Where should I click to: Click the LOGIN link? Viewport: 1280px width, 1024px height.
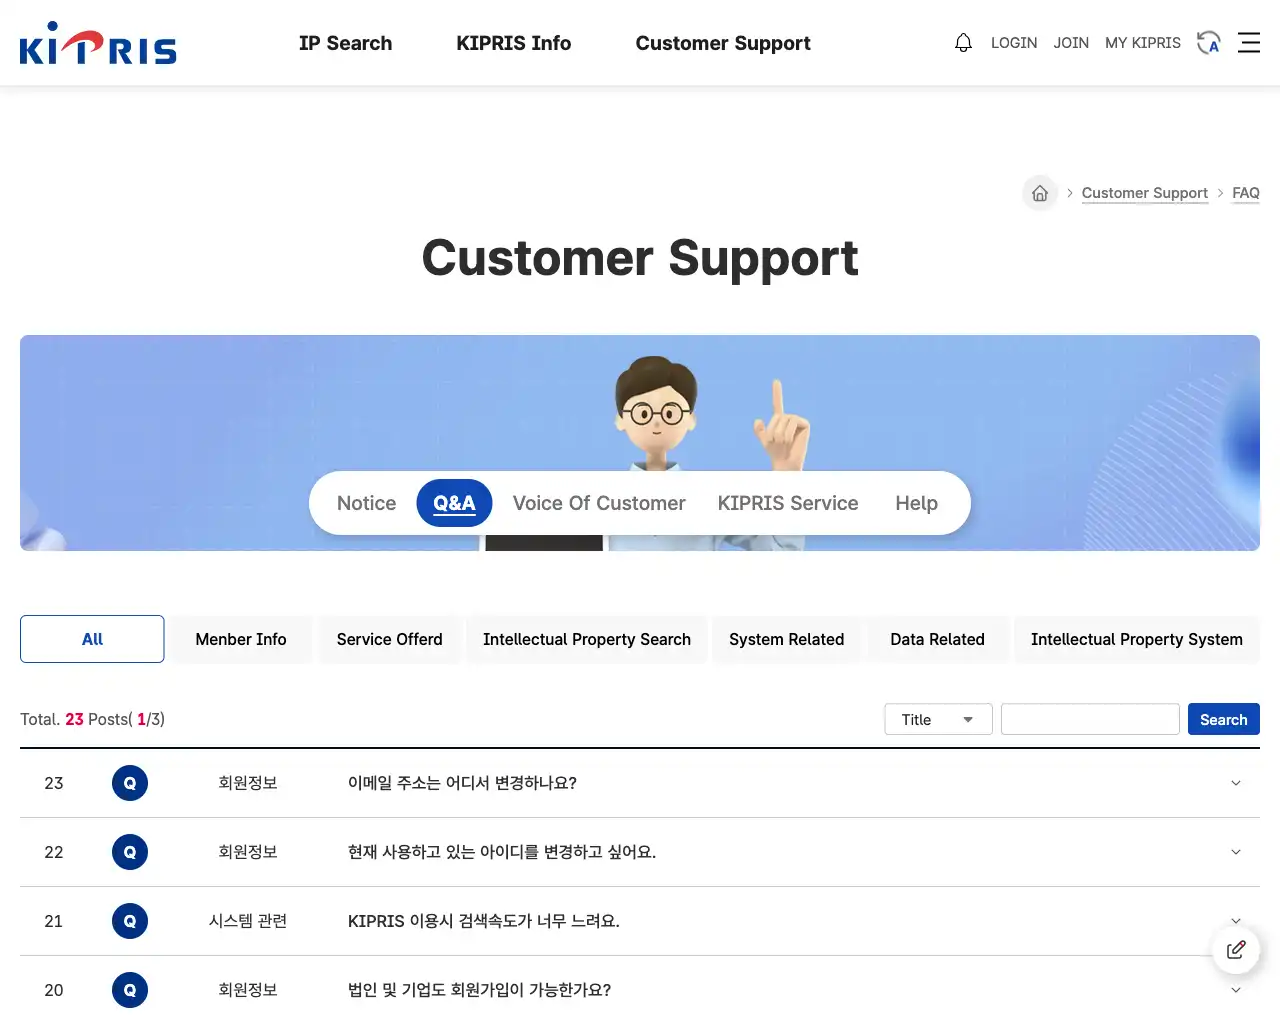(1014, 43)
